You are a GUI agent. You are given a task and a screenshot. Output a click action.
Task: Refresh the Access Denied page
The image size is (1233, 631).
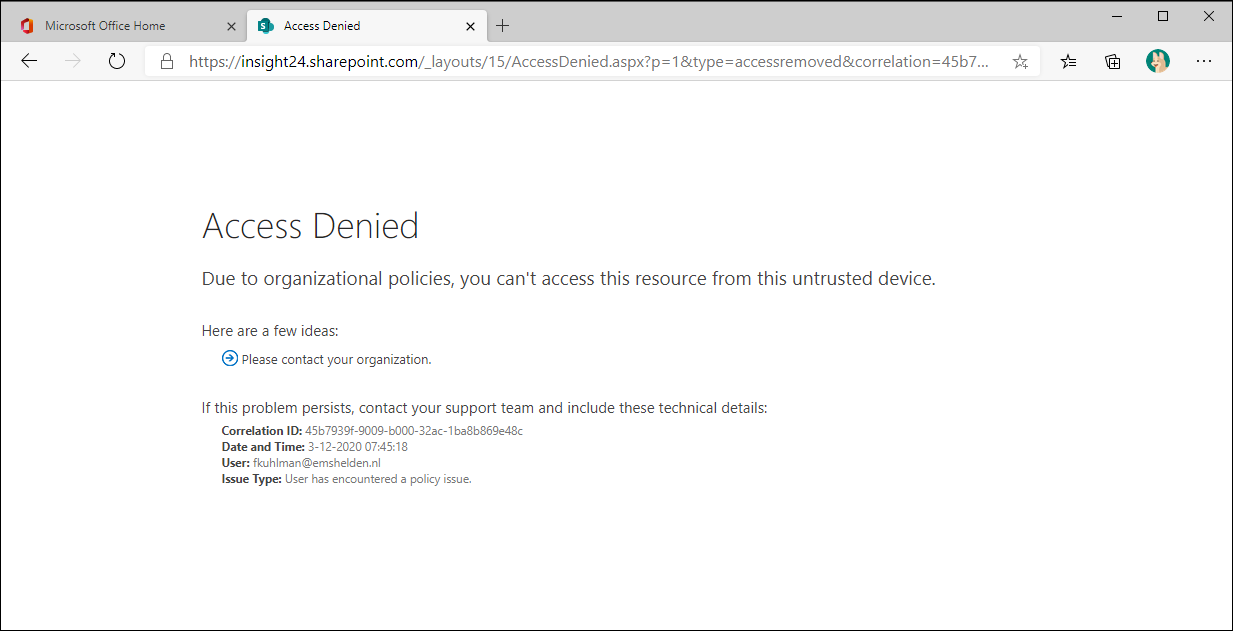pyautogui.click(x=117, y=62)
